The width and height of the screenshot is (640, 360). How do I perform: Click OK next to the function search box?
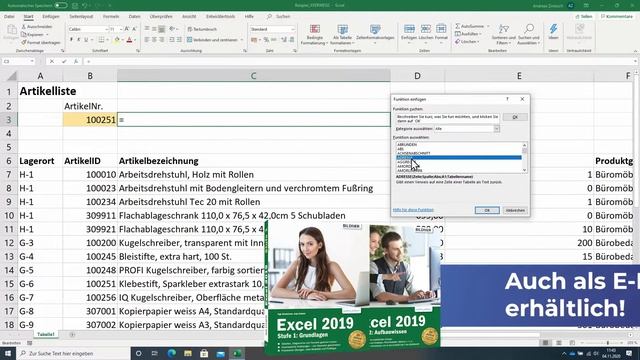(515, 117)
